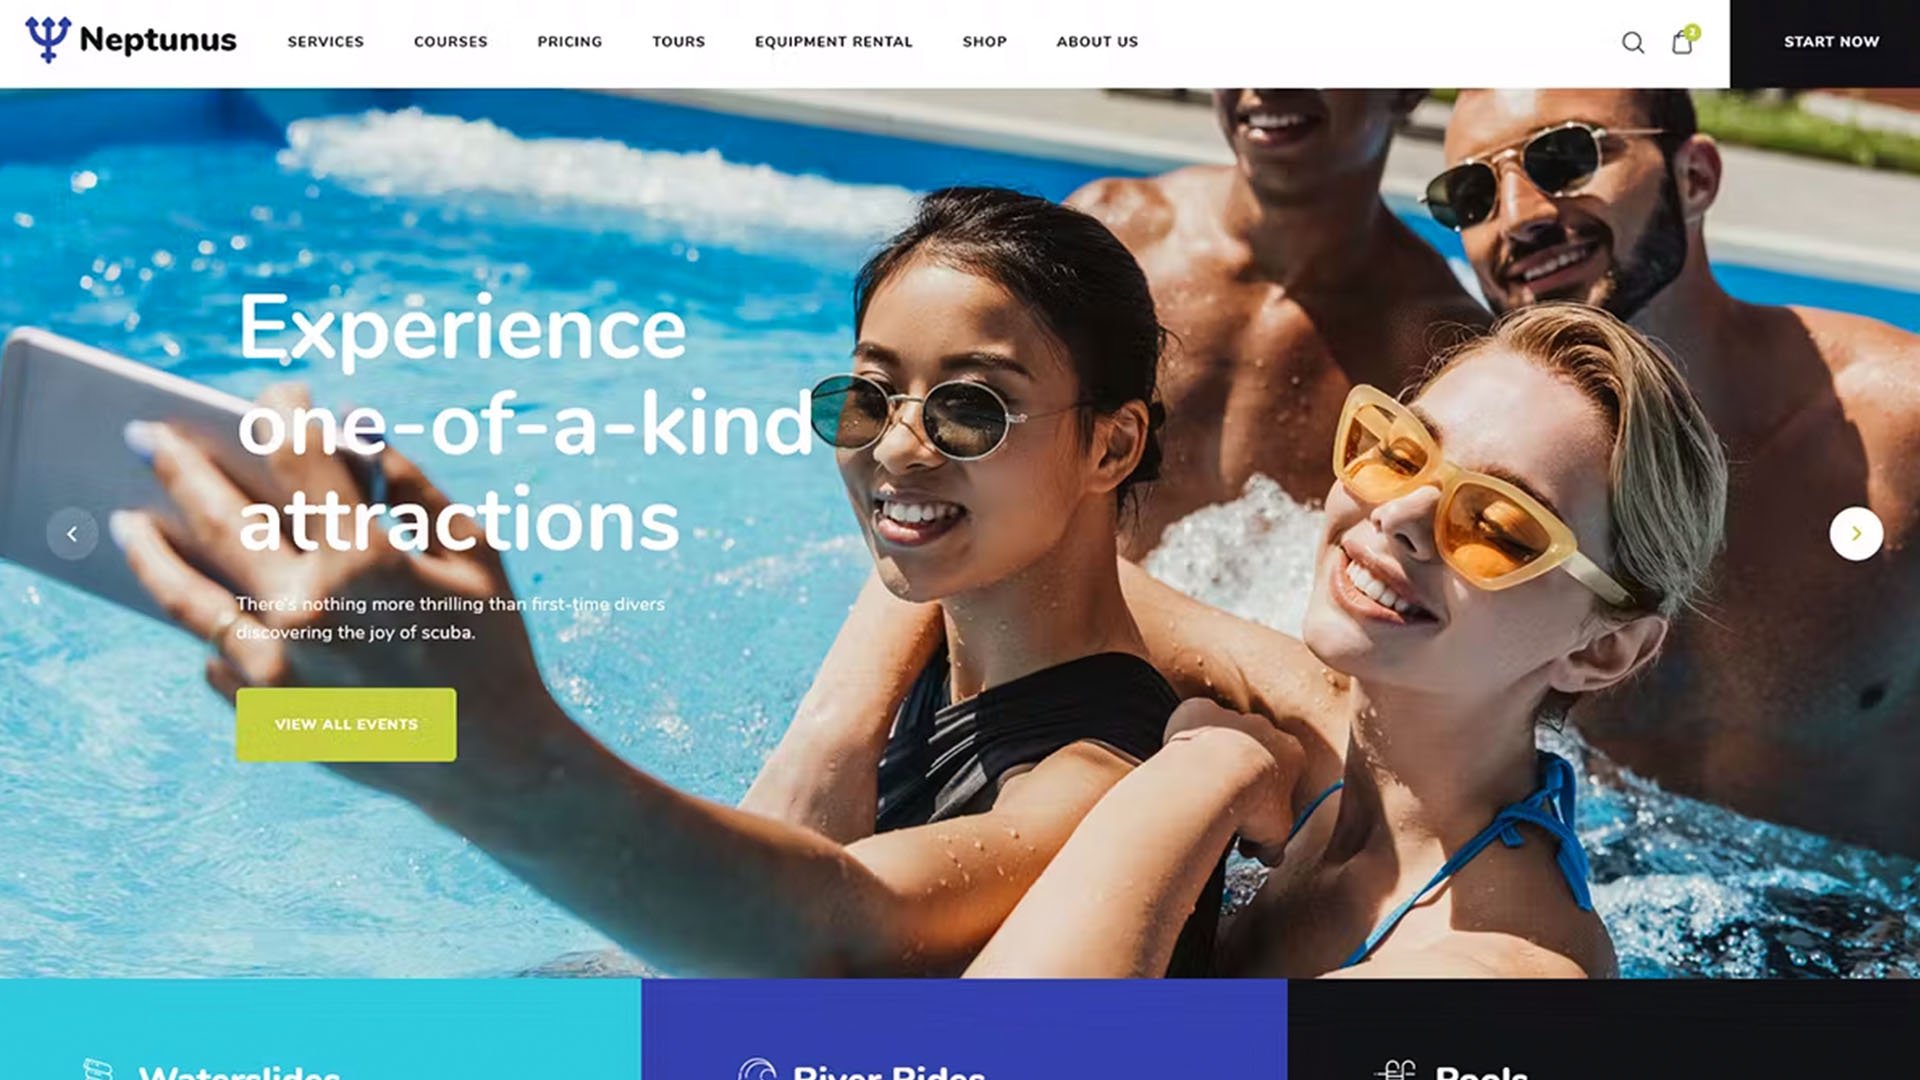The width and height of the screenshot is (1920, 1080).
Task: Click the River Rides wave icon
Action: coord(757,1068)
